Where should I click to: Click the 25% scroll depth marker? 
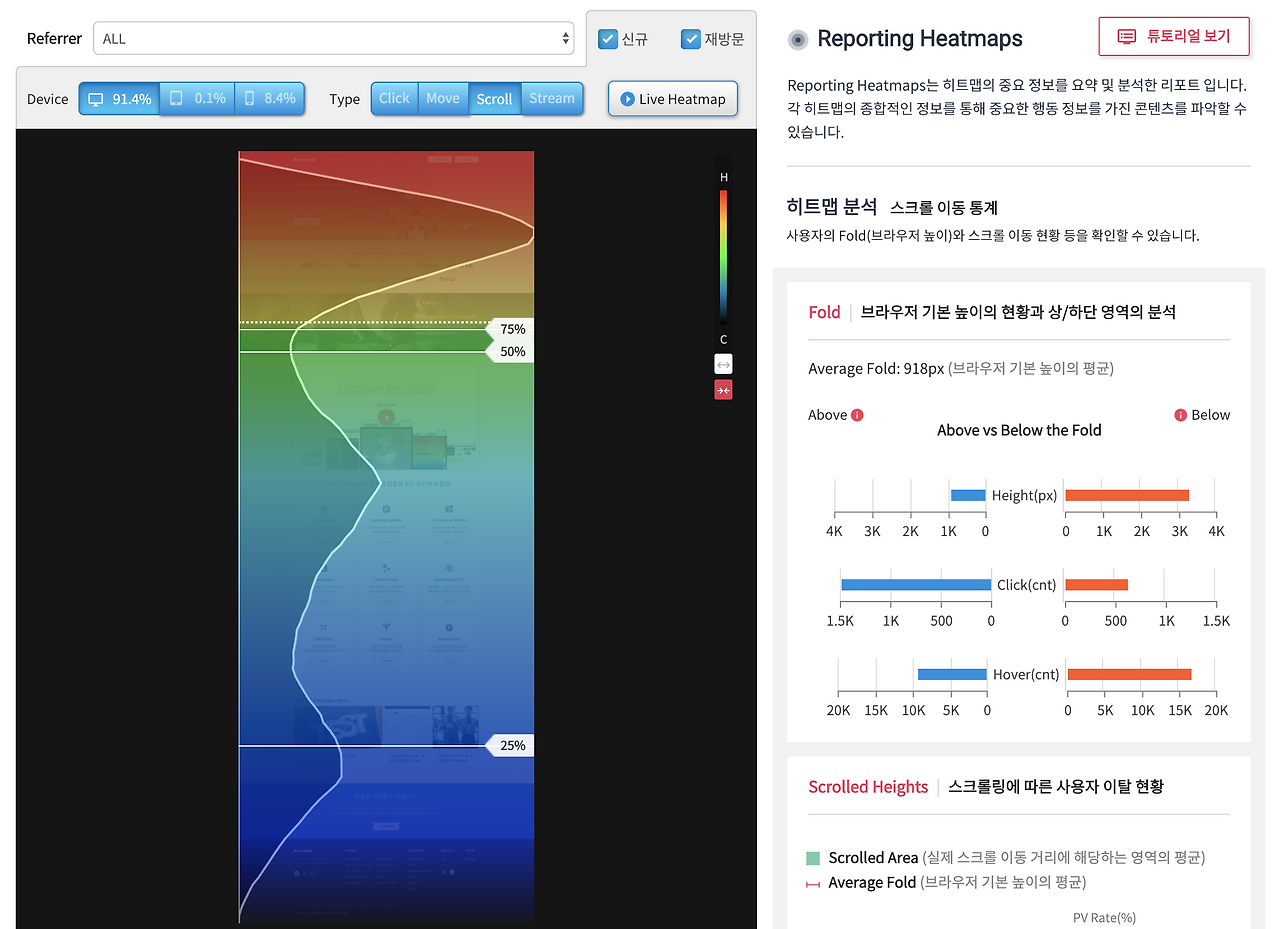pos(512,745)
